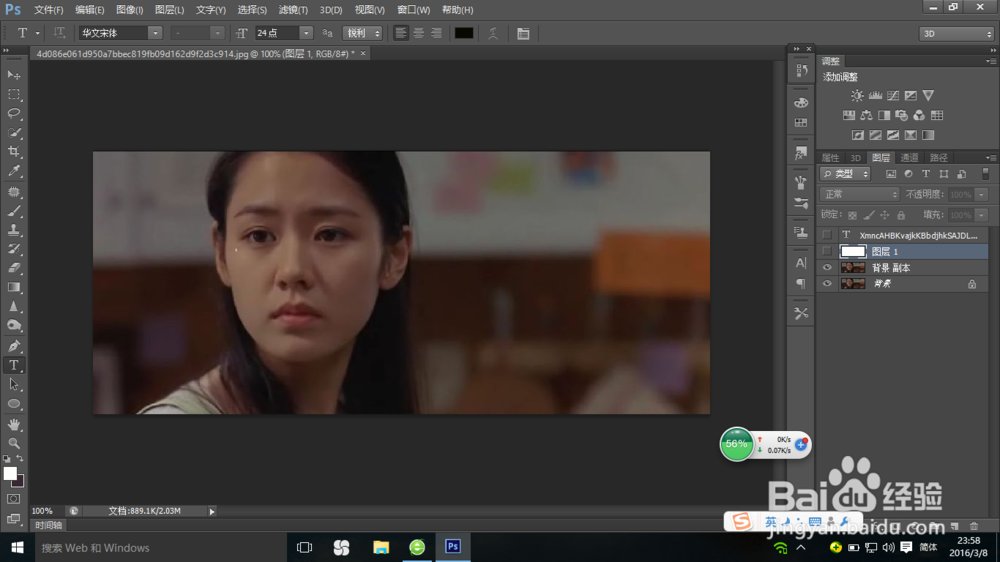Select the Horizontal Type tool
Viewport: 1000px width, 562px height.
14,366
